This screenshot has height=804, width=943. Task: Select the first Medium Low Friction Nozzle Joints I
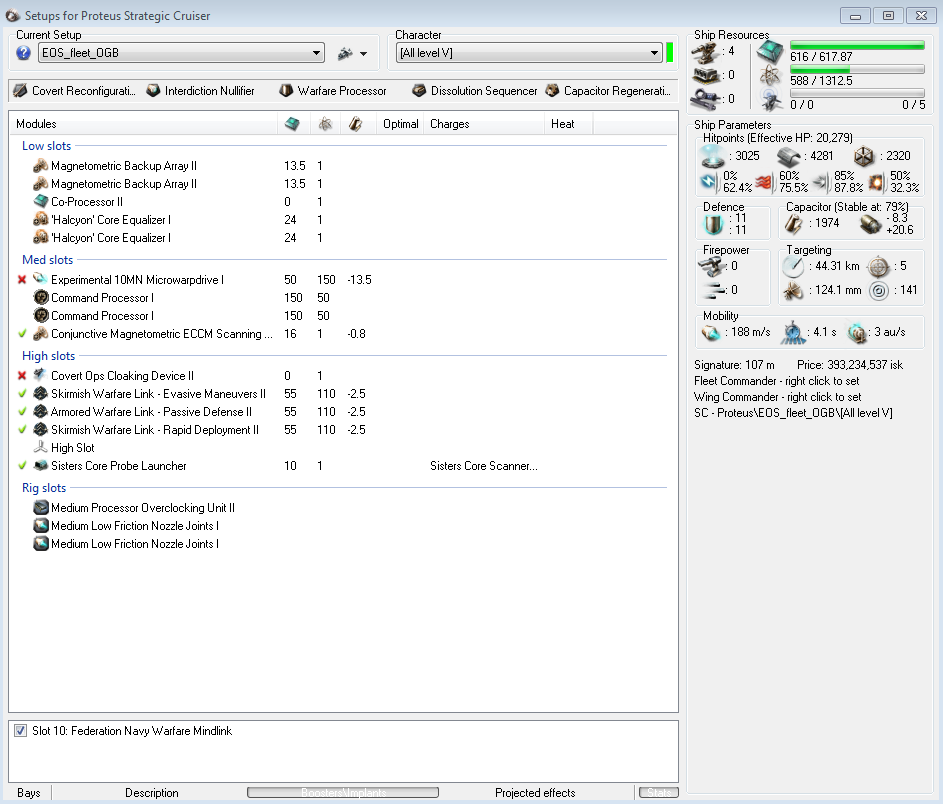(x=343, y=526)
